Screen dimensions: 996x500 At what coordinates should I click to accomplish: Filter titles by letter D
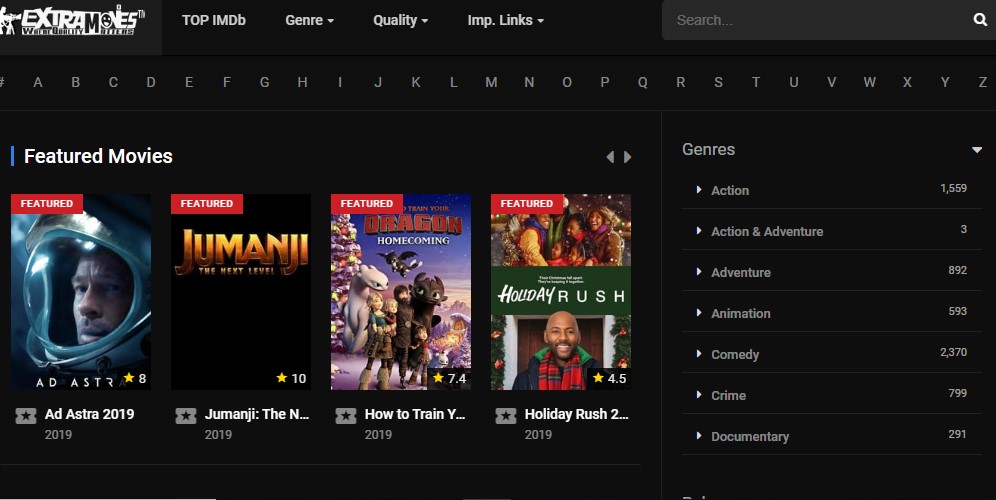click(151, 82)
